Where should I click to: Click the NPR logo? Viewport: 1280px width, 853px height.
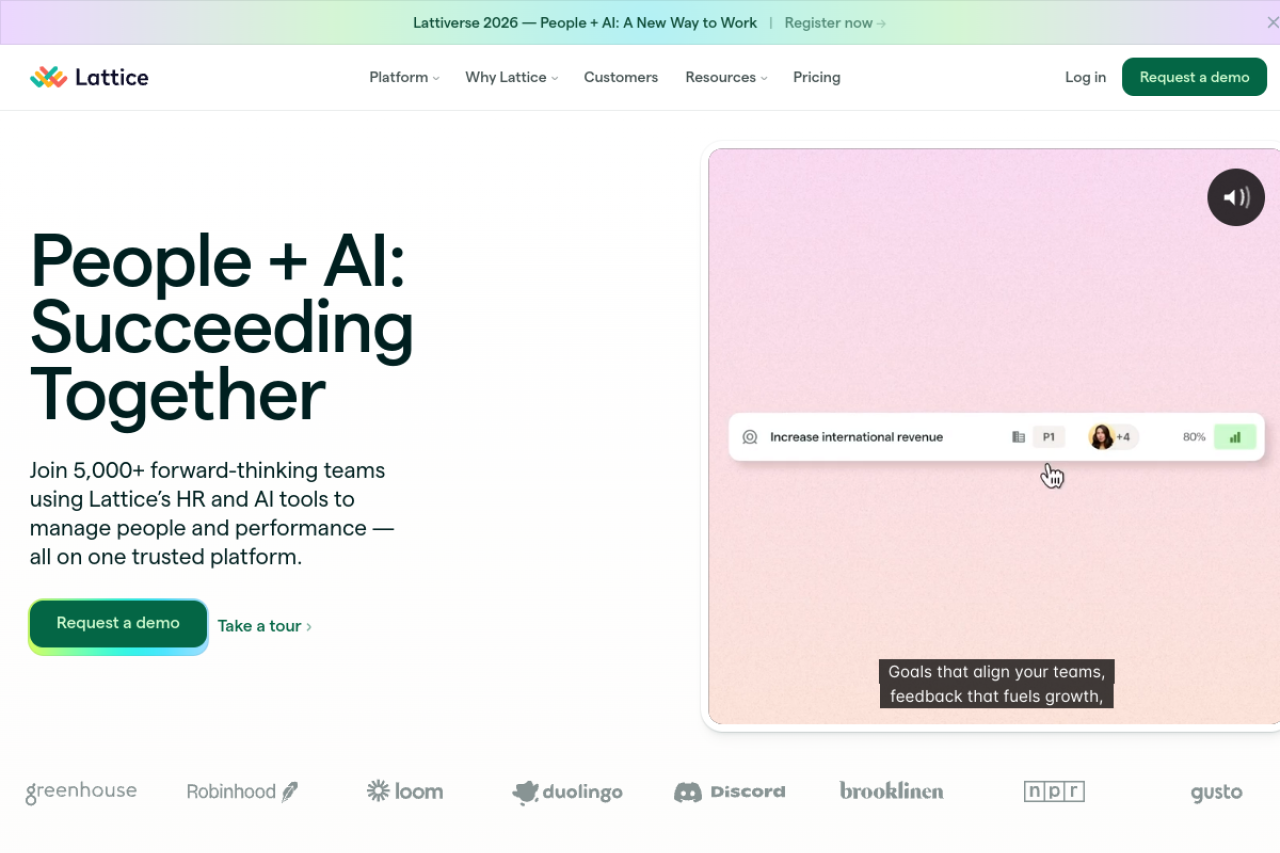point(1054,792)
